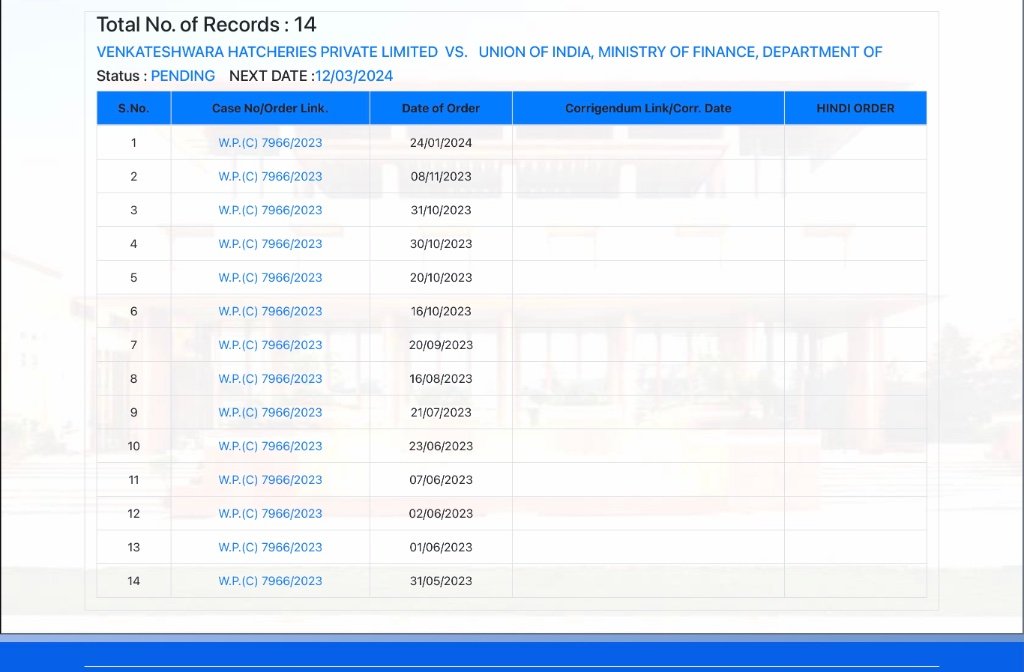1024x672 pixels.
Task: Click the Date of Order column header
Action: [441, 108]
